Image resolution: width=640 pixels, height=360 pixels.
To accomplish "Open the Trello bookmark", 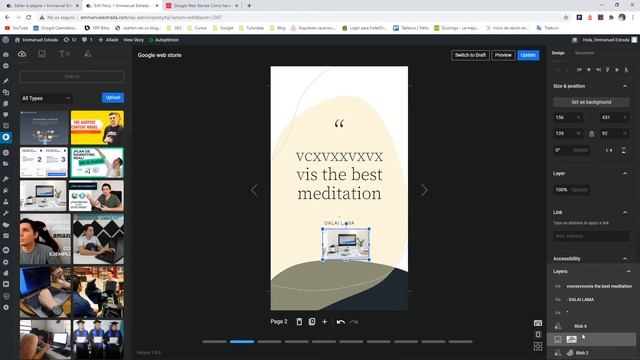I will coord(411,28).
